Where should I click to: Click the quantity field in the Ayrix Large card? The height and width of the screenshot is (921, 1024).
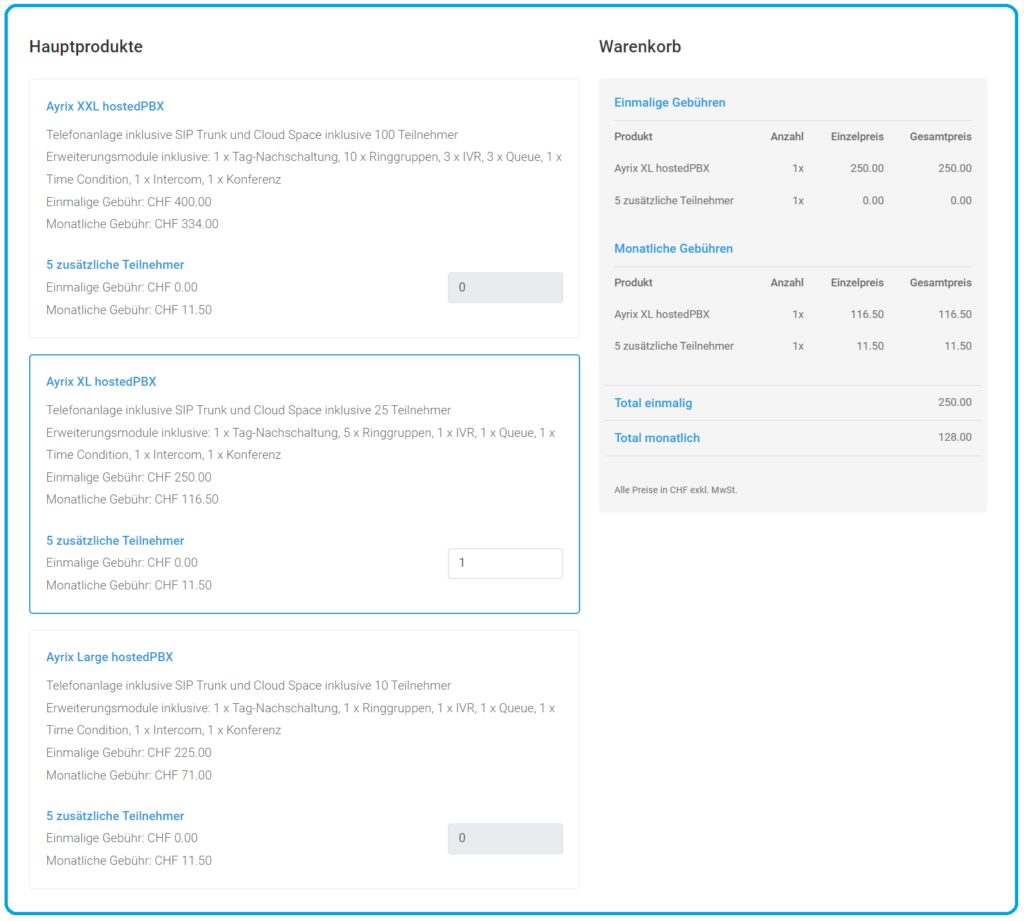[x=505, y=838]
